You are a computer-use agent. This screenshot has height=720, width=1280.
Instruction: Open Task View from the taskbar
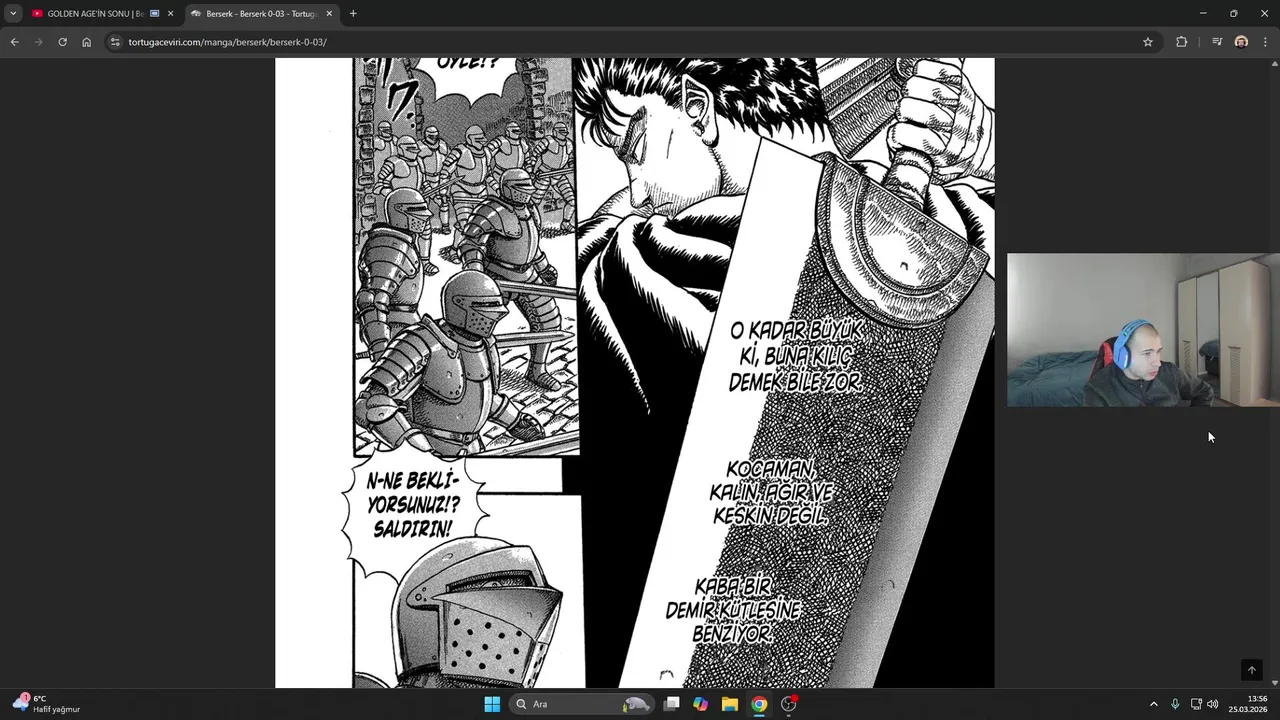[672, 704]
